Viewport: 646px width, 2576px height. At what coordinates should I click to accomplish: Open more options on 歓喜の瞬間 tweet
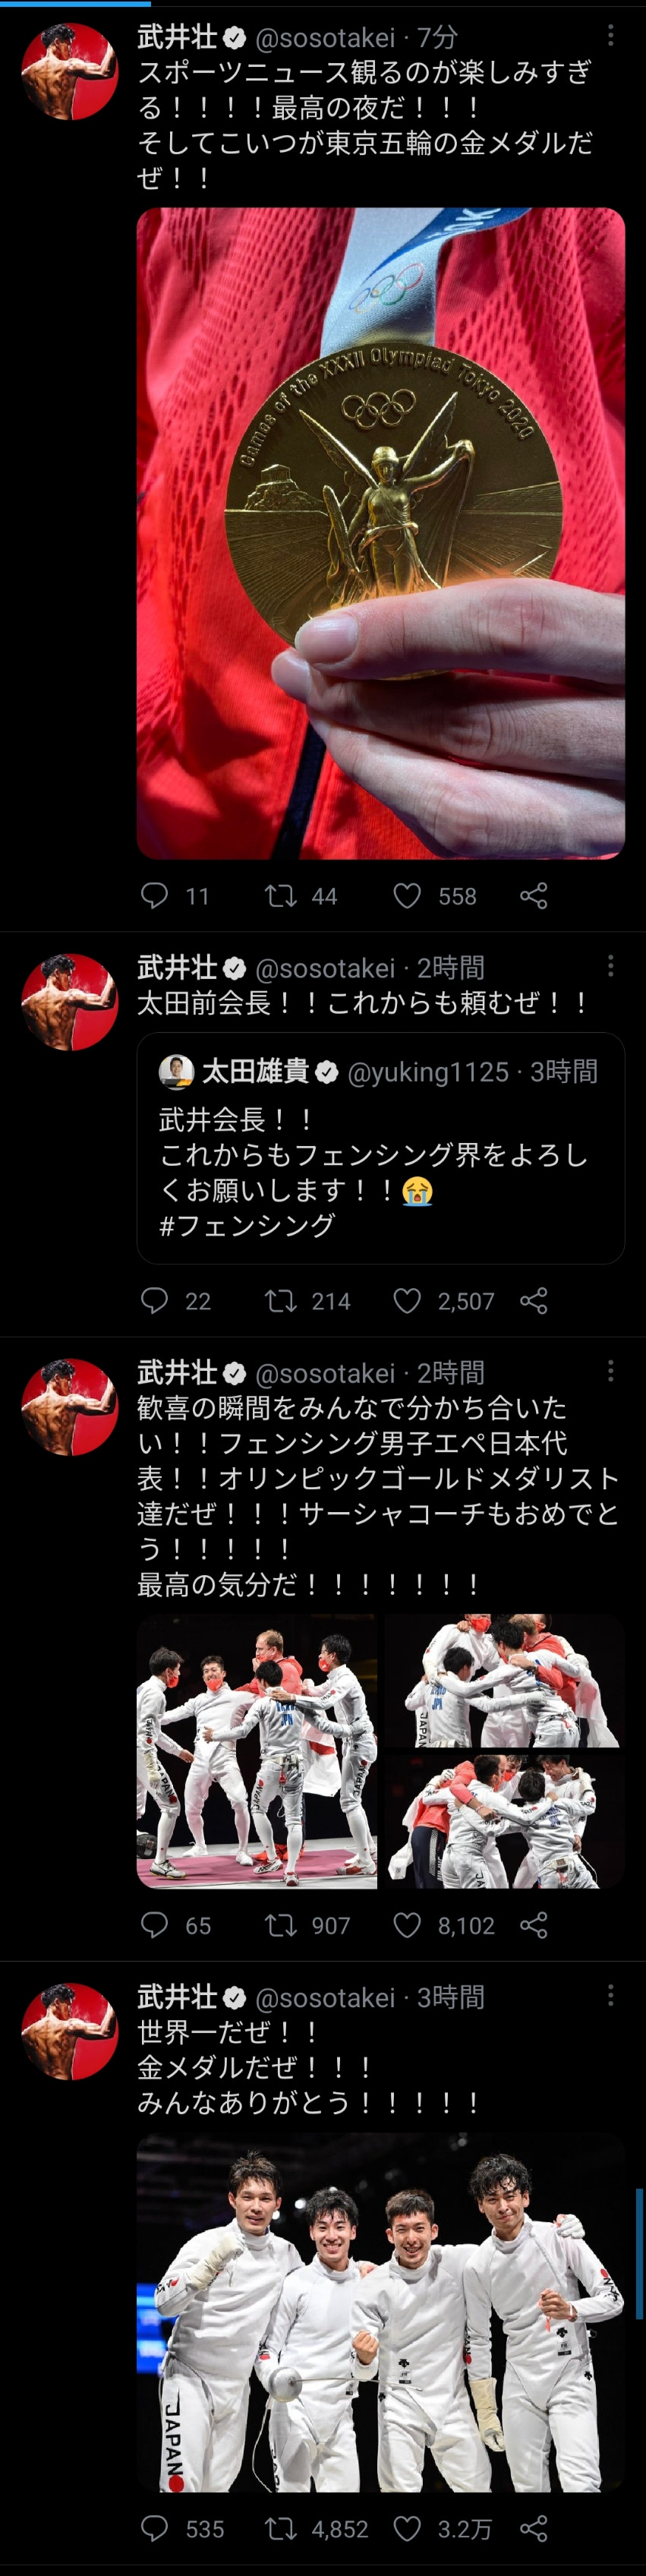pos(610,1372)
